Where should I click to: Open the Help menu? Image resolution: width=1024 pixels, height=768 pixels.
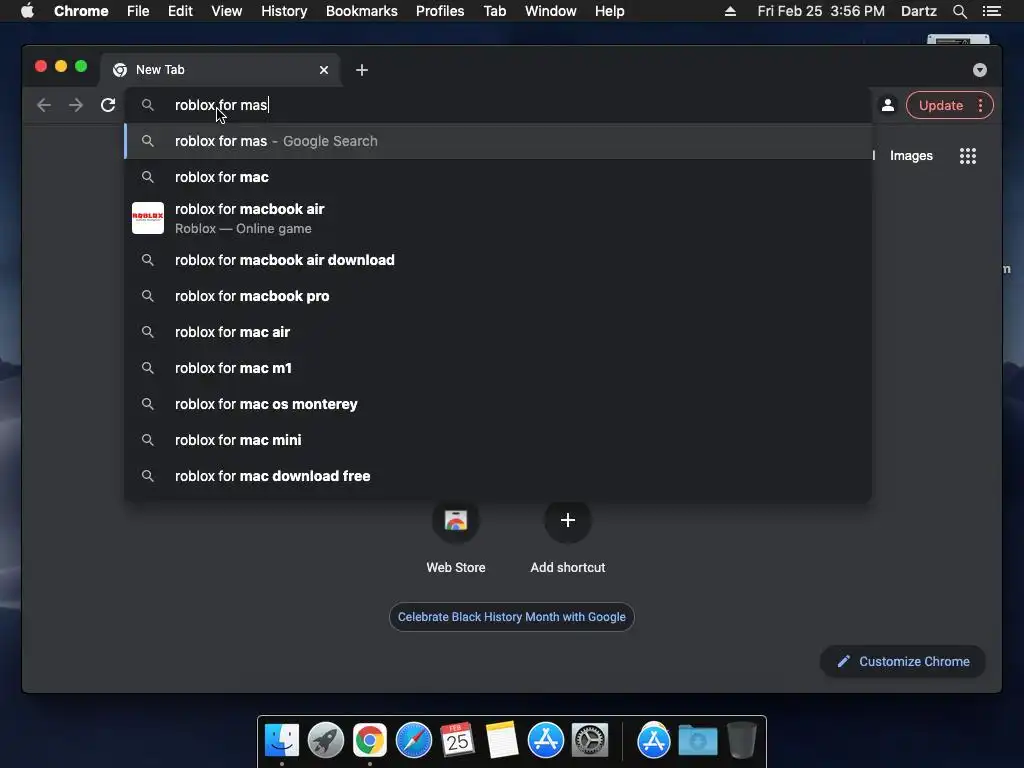coord(609,11)
